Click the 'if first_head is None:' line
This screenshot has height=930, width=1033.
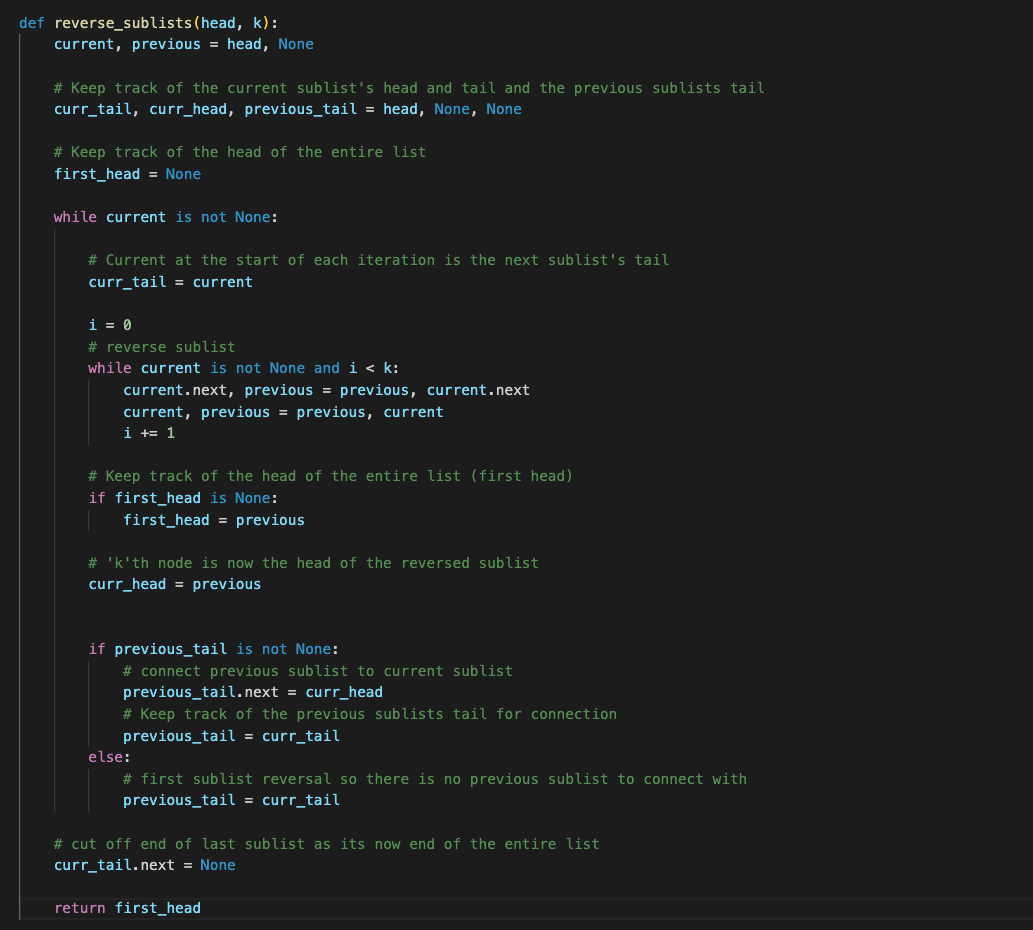183,498
